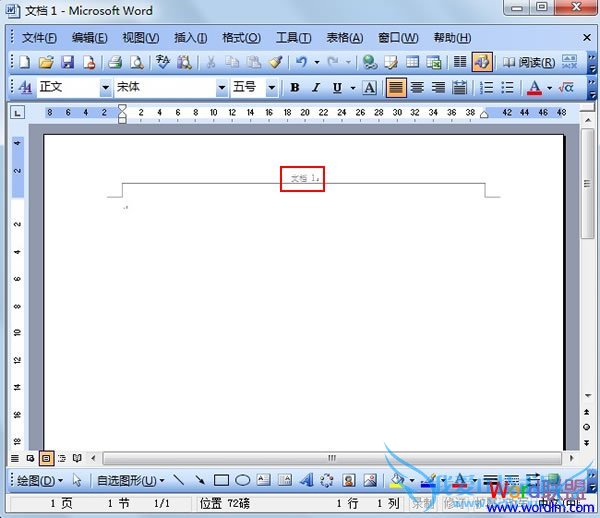The width and height of the screenshot is (600, 518).
Task: Switch to Reading layout with 阅读(R)
Action: pyautogui.click(x=528, y=62)
